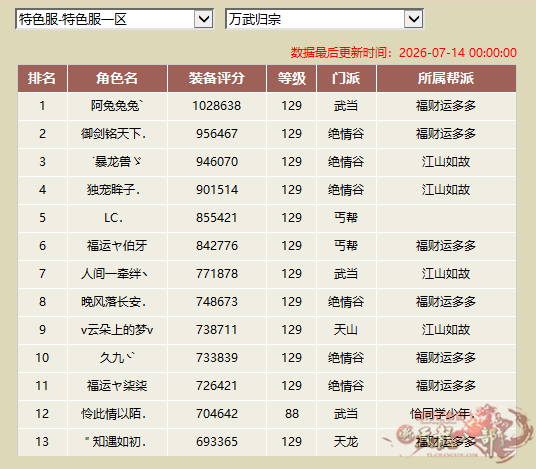Click 天龙 sect in 知遇如初. row
Viewport: 536px width, 469px height.
[346, 442]
